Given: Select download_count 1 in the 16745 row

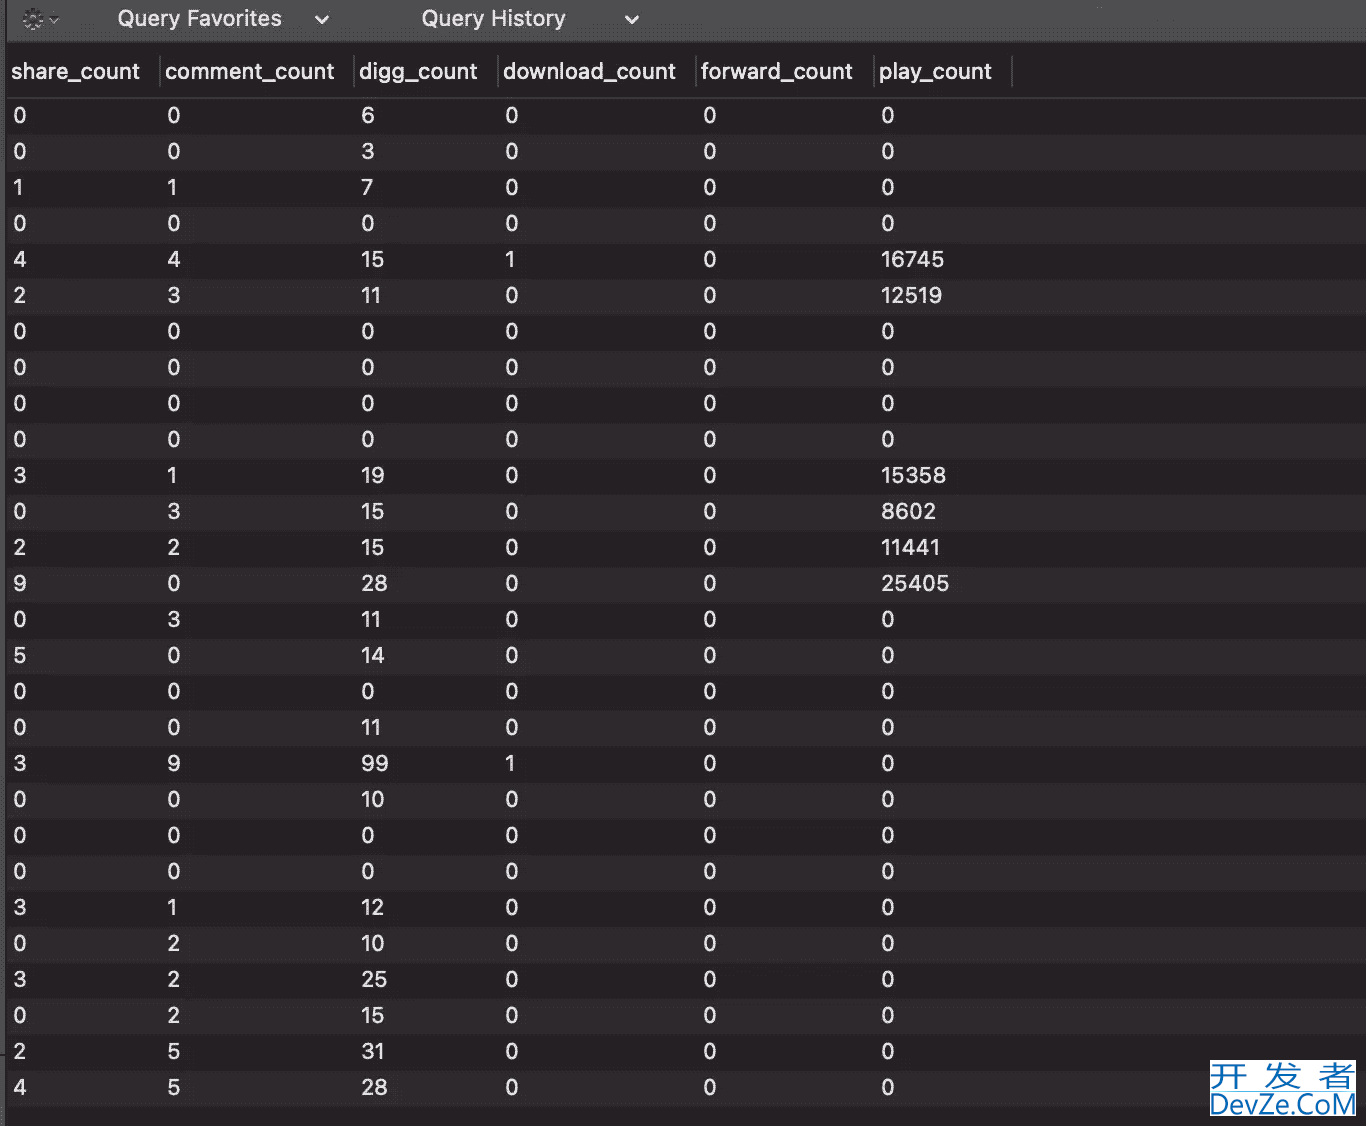Looking at the screenshot, I should pyautogui.click(x=510, y=260).
